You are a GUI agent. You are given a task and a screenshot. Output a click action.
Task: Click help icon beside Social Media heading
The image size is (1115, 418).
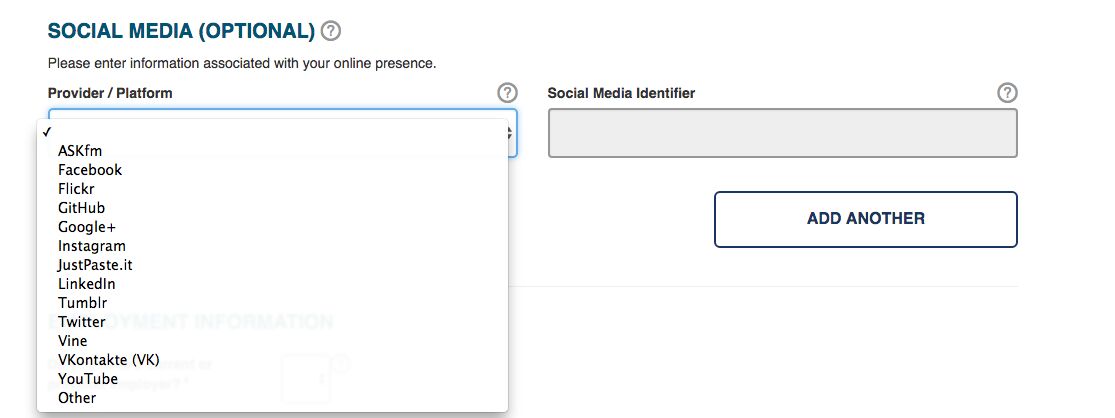coord(331,31)
